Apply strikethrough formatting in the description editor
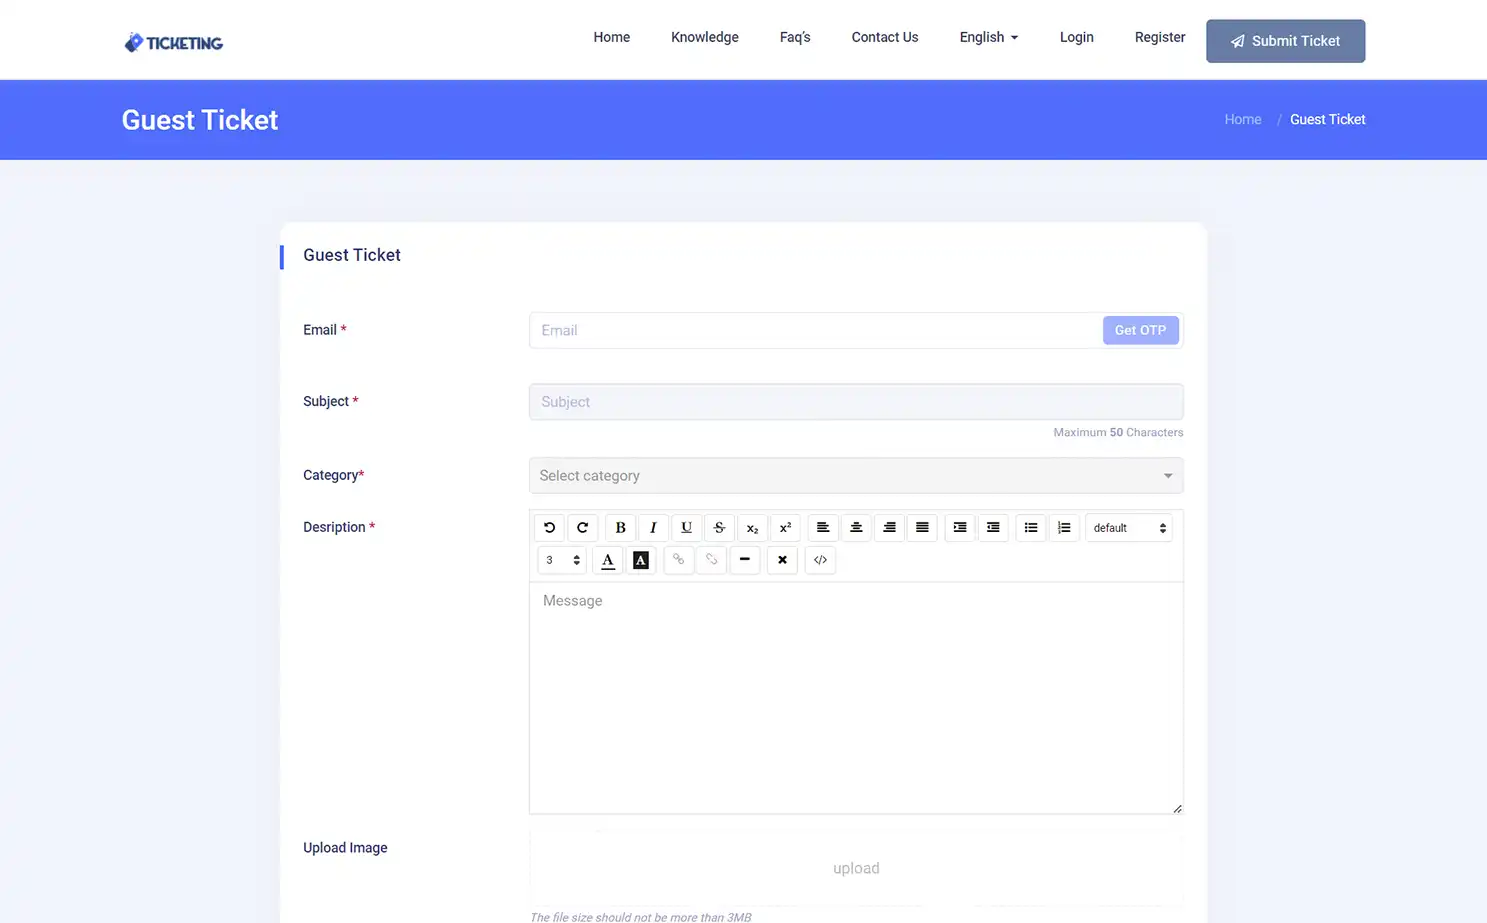The image size is (1487, 923). pyautogui.click(x=719, y=527)
